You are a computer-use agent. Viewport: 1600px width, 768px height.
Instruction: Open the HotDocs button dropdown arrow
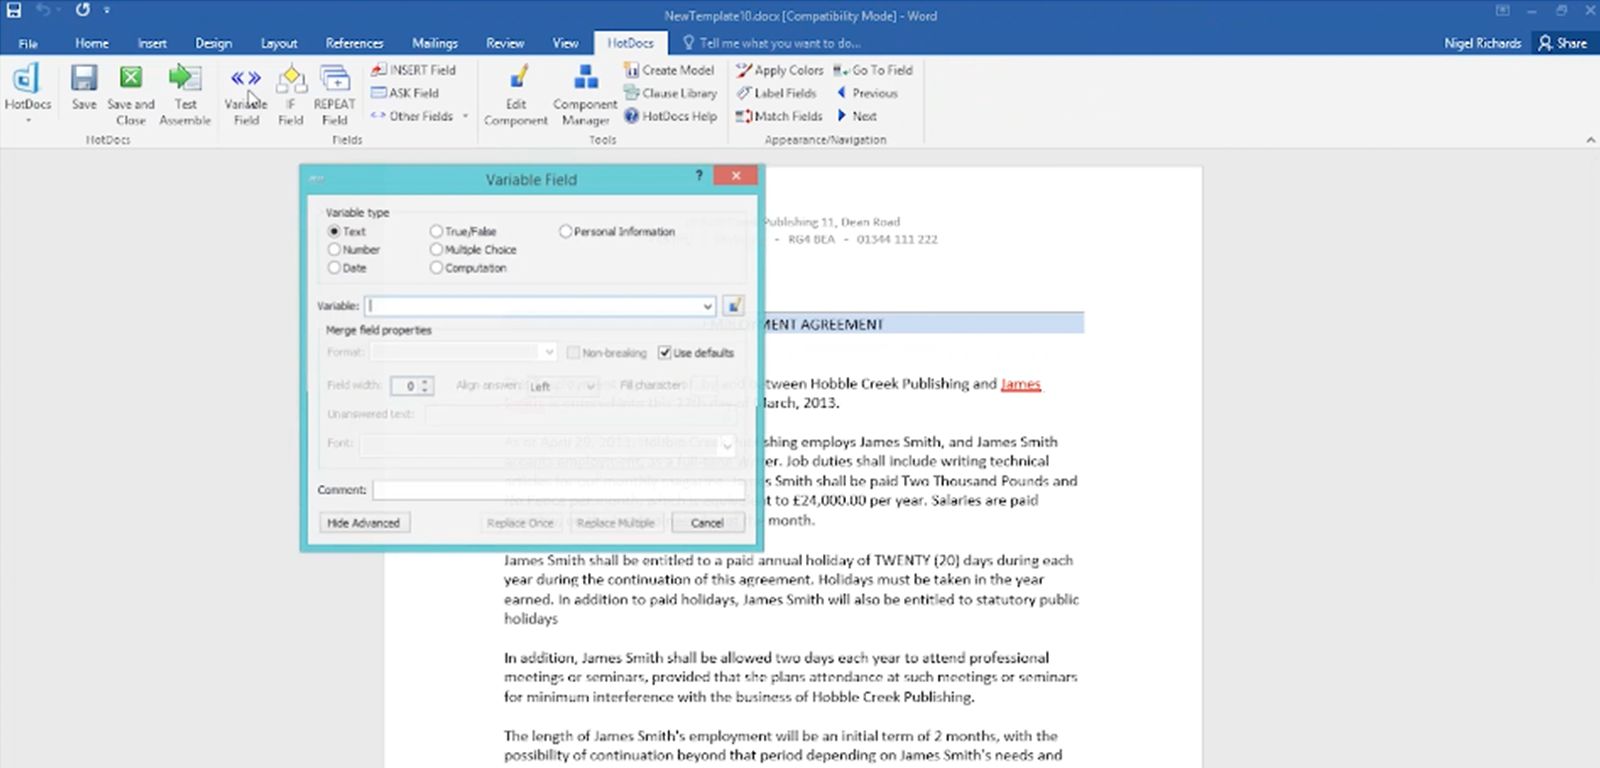click(28, 120)
